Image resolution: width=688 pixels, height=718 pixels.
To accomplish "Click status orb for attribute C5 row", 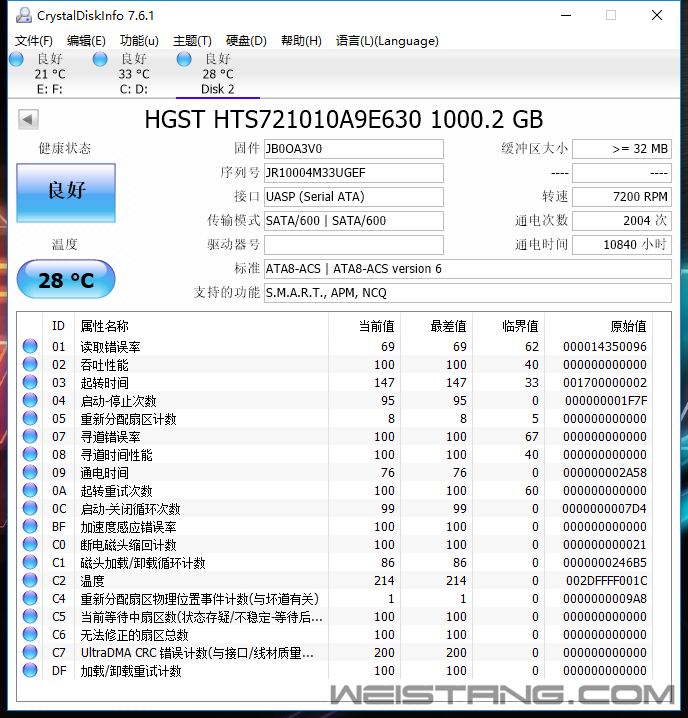I will (x=30, y=616).
